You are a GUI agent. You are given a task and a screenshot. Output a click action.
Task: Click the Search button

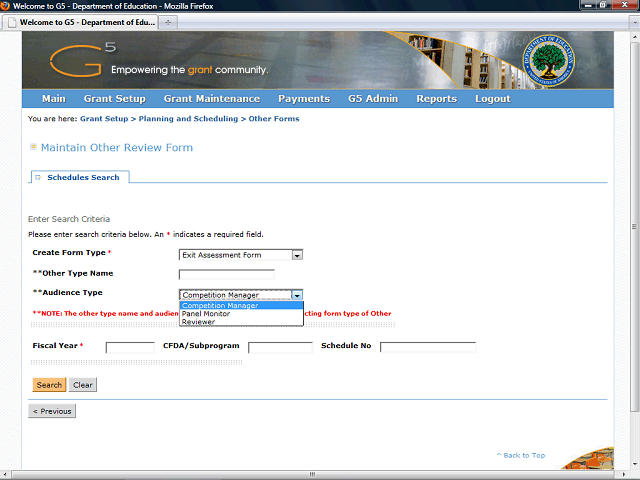coord(49,385)
